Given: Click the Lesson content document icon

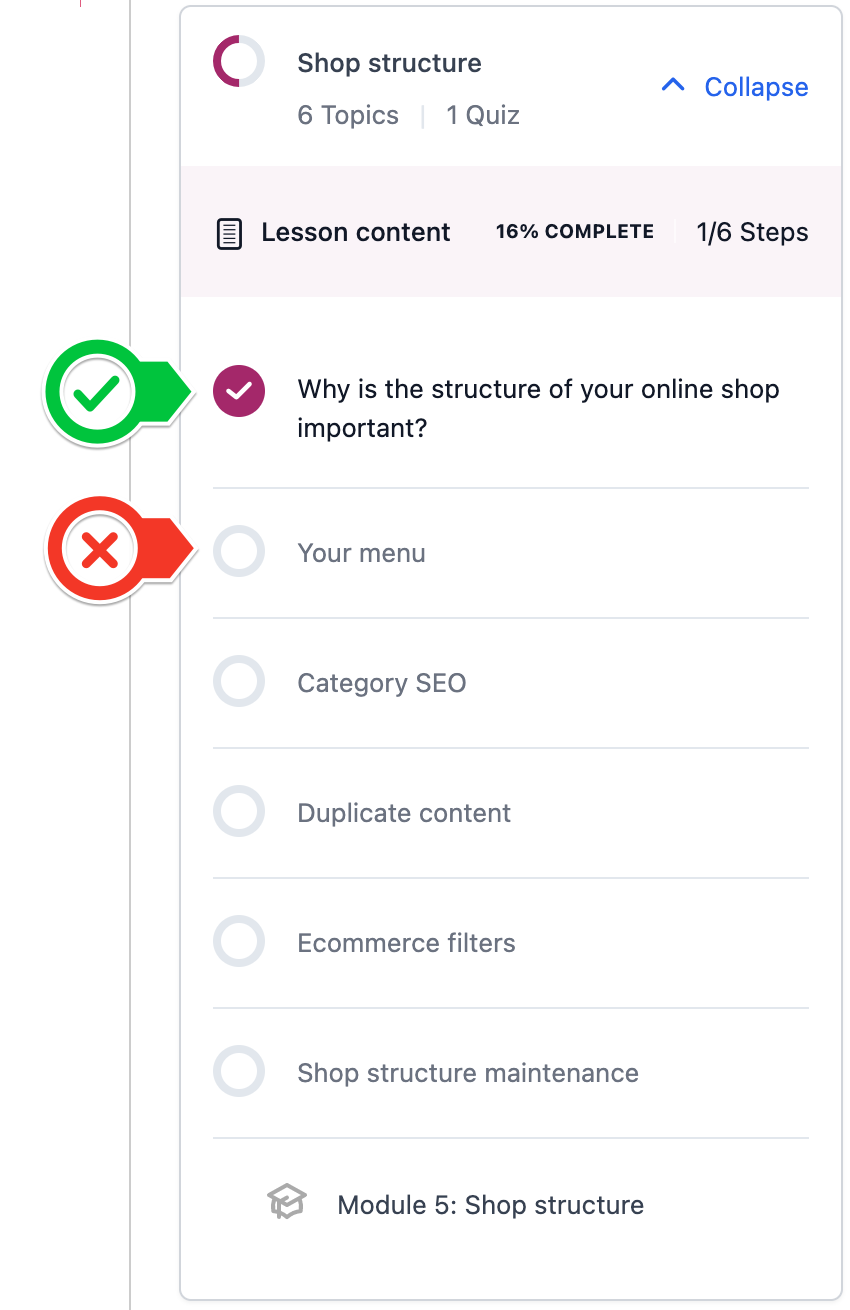Looking at the screenshot, I should coord(229,234).
